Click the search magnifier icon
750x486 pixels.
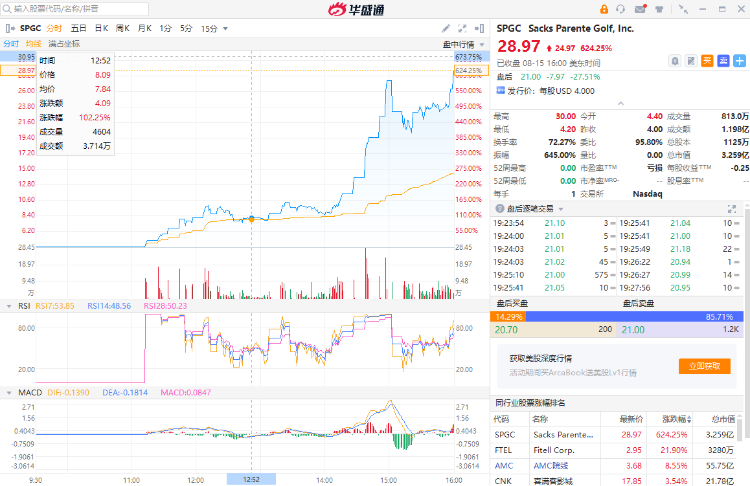tap(7, 9)
